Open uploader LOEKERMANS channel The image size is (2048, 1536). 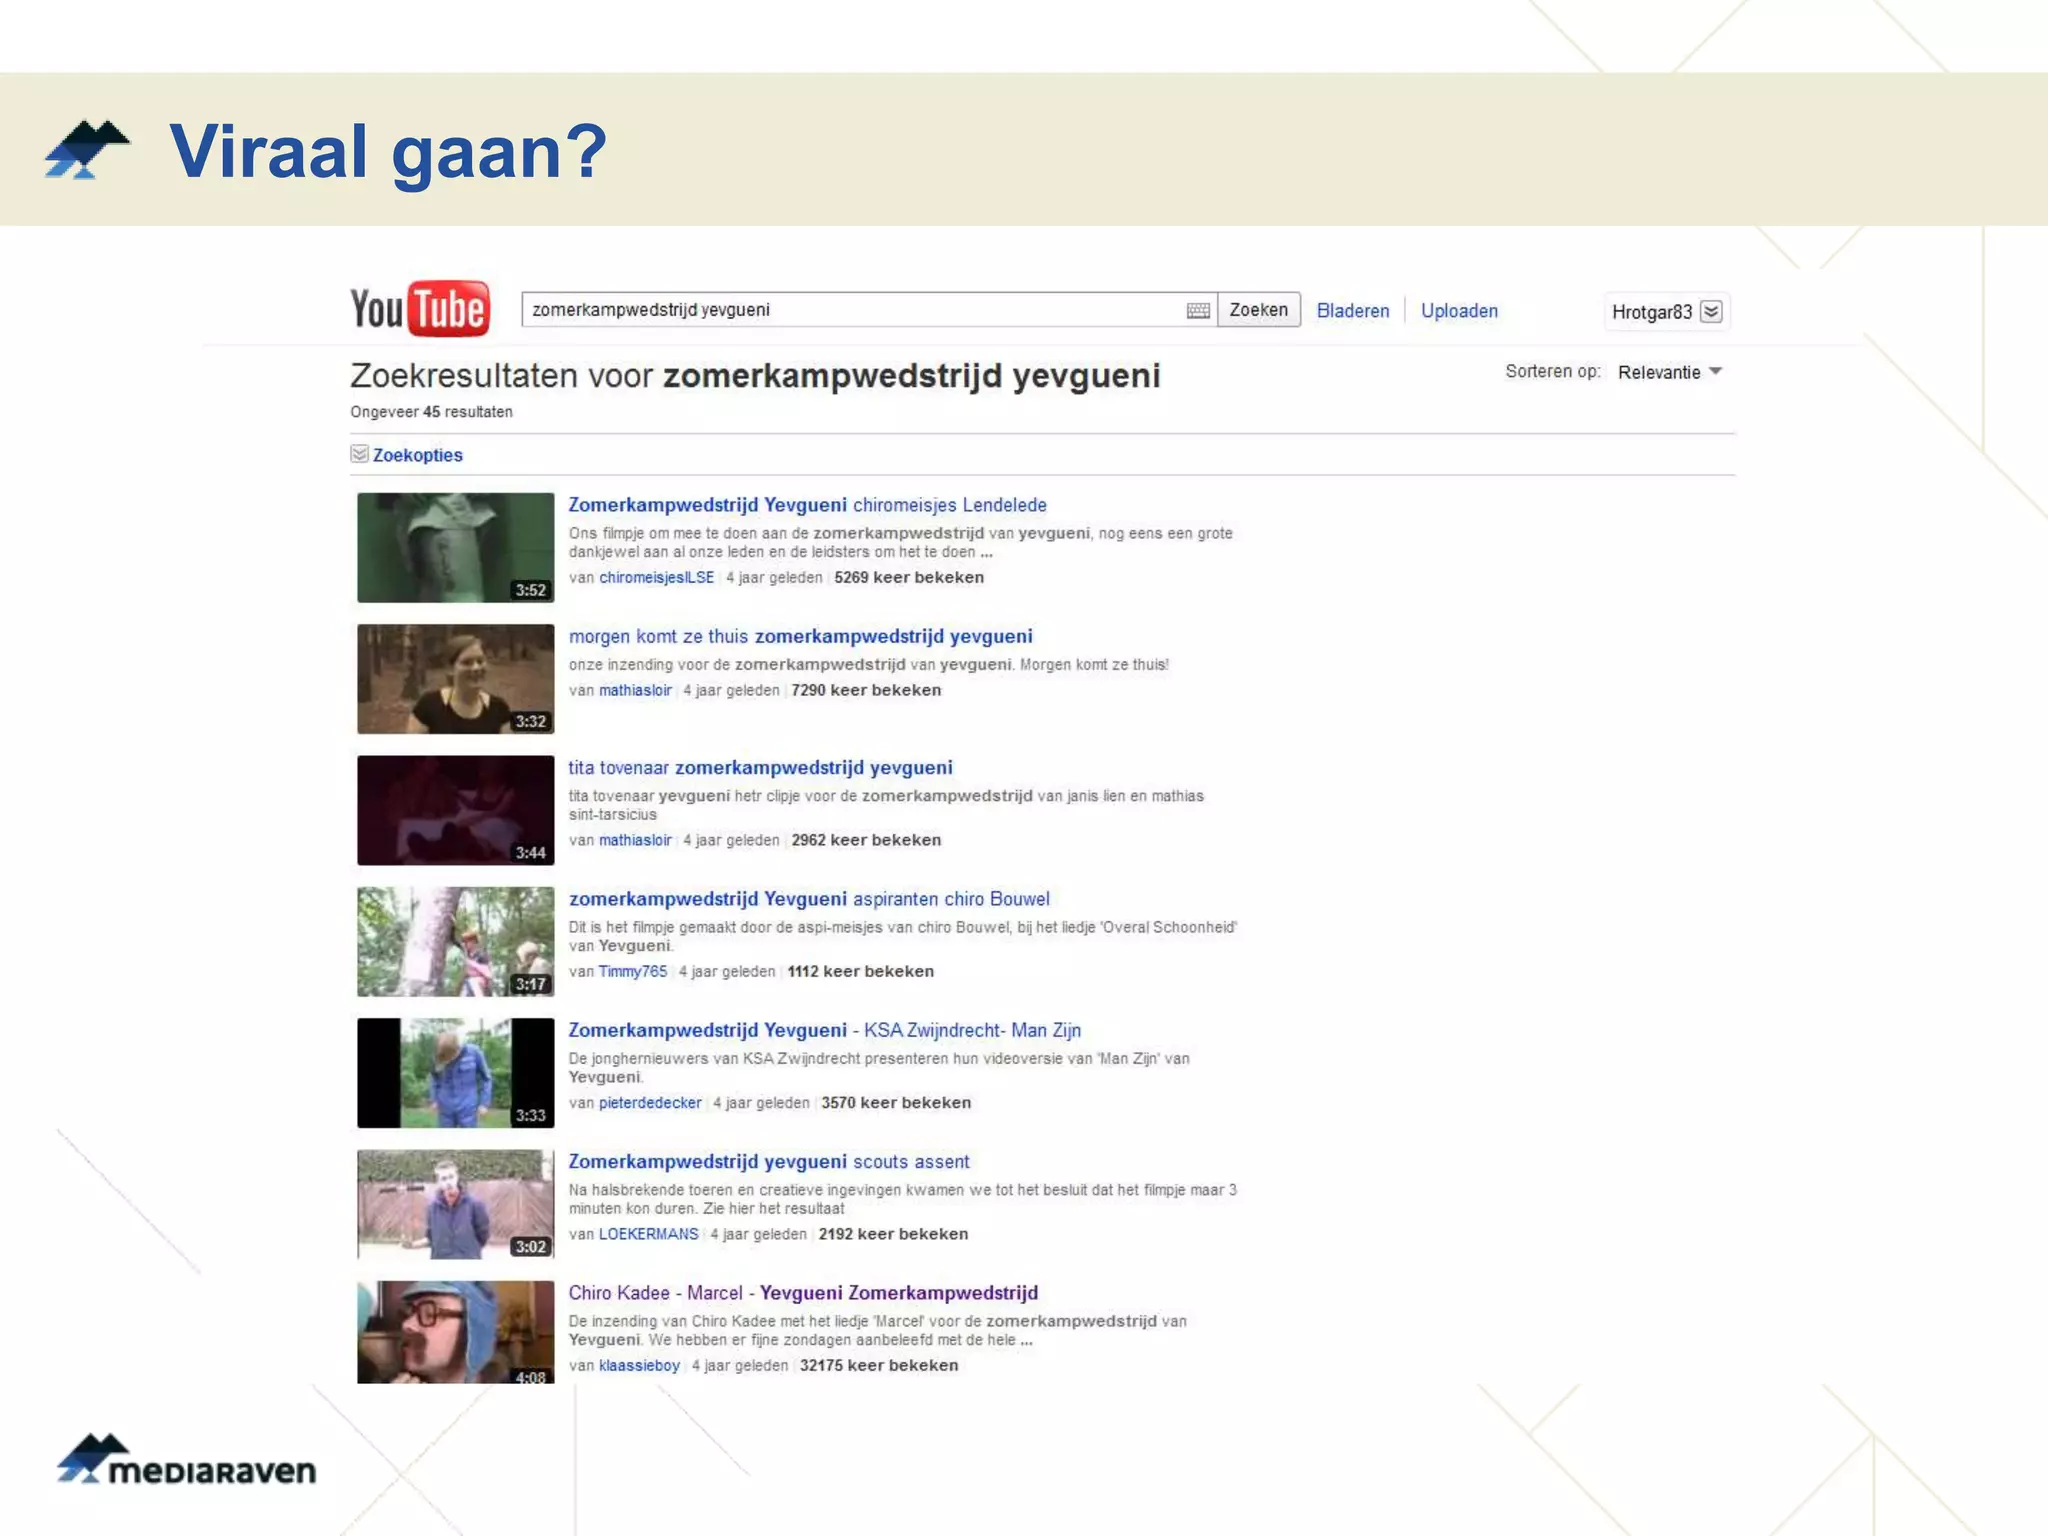pyautogui.click(x=648, y=1235)
